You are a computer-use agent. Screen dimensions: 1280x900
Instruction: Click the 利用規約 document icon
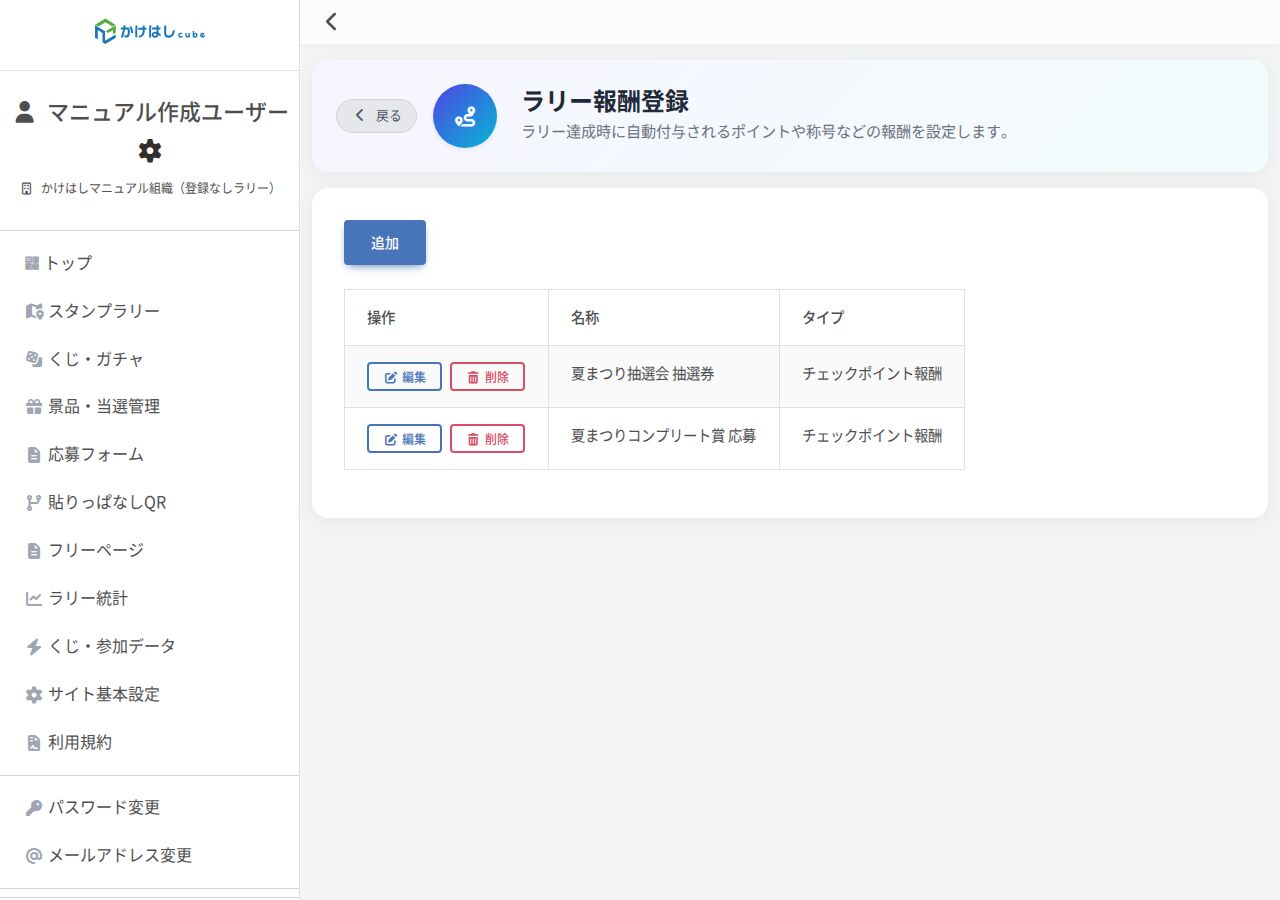34,743
